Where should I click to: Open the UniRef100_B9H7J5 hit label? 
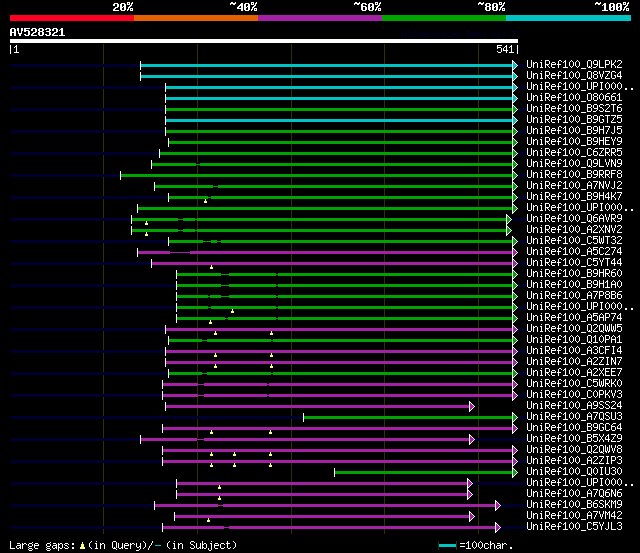click(574, 131)
